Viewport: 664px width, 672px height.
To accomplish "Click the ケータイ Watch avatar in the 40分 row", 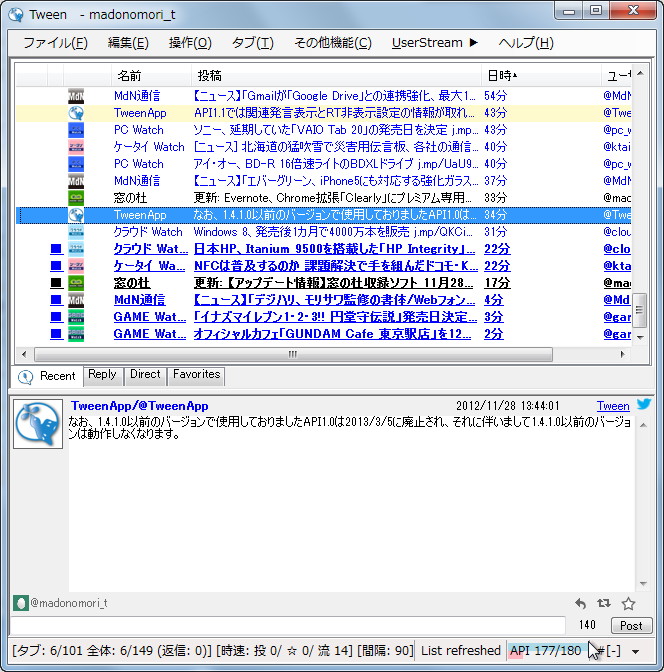I will pos(76,147).
